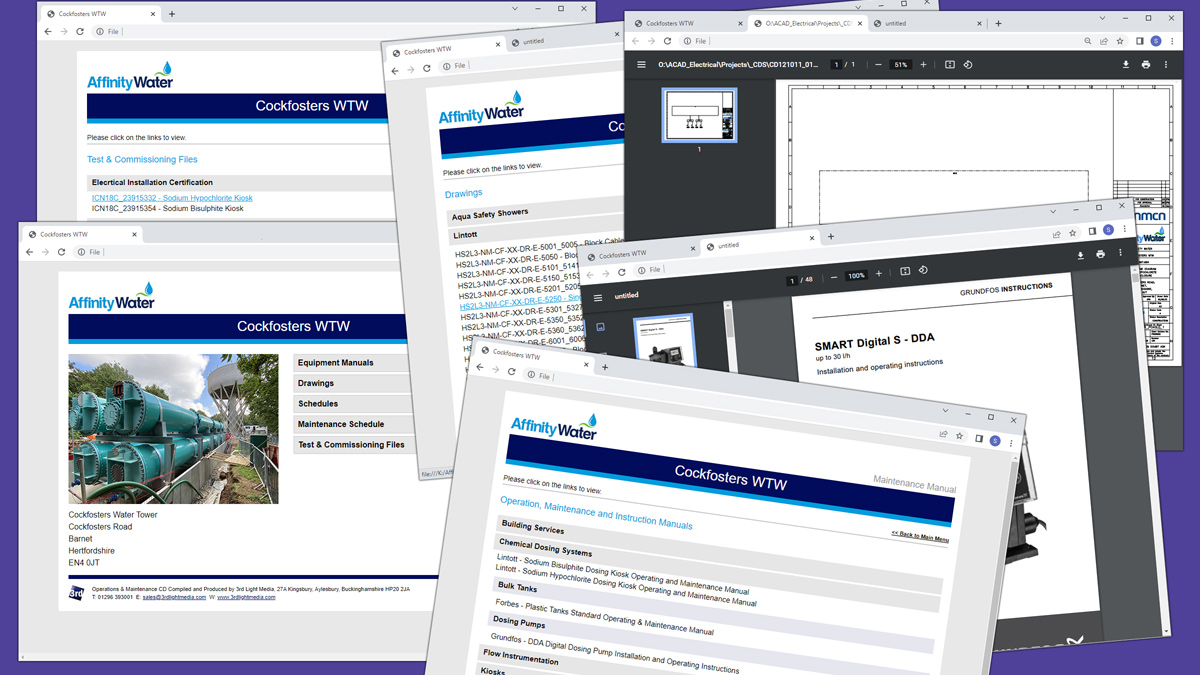Image resolution: width=1200 pixels, height=675 pixels.
Task: Switch to Cockfosters WTW tab beside ACAD_Electrical tab
Action: pyautogui.click(x=670, y=23)
